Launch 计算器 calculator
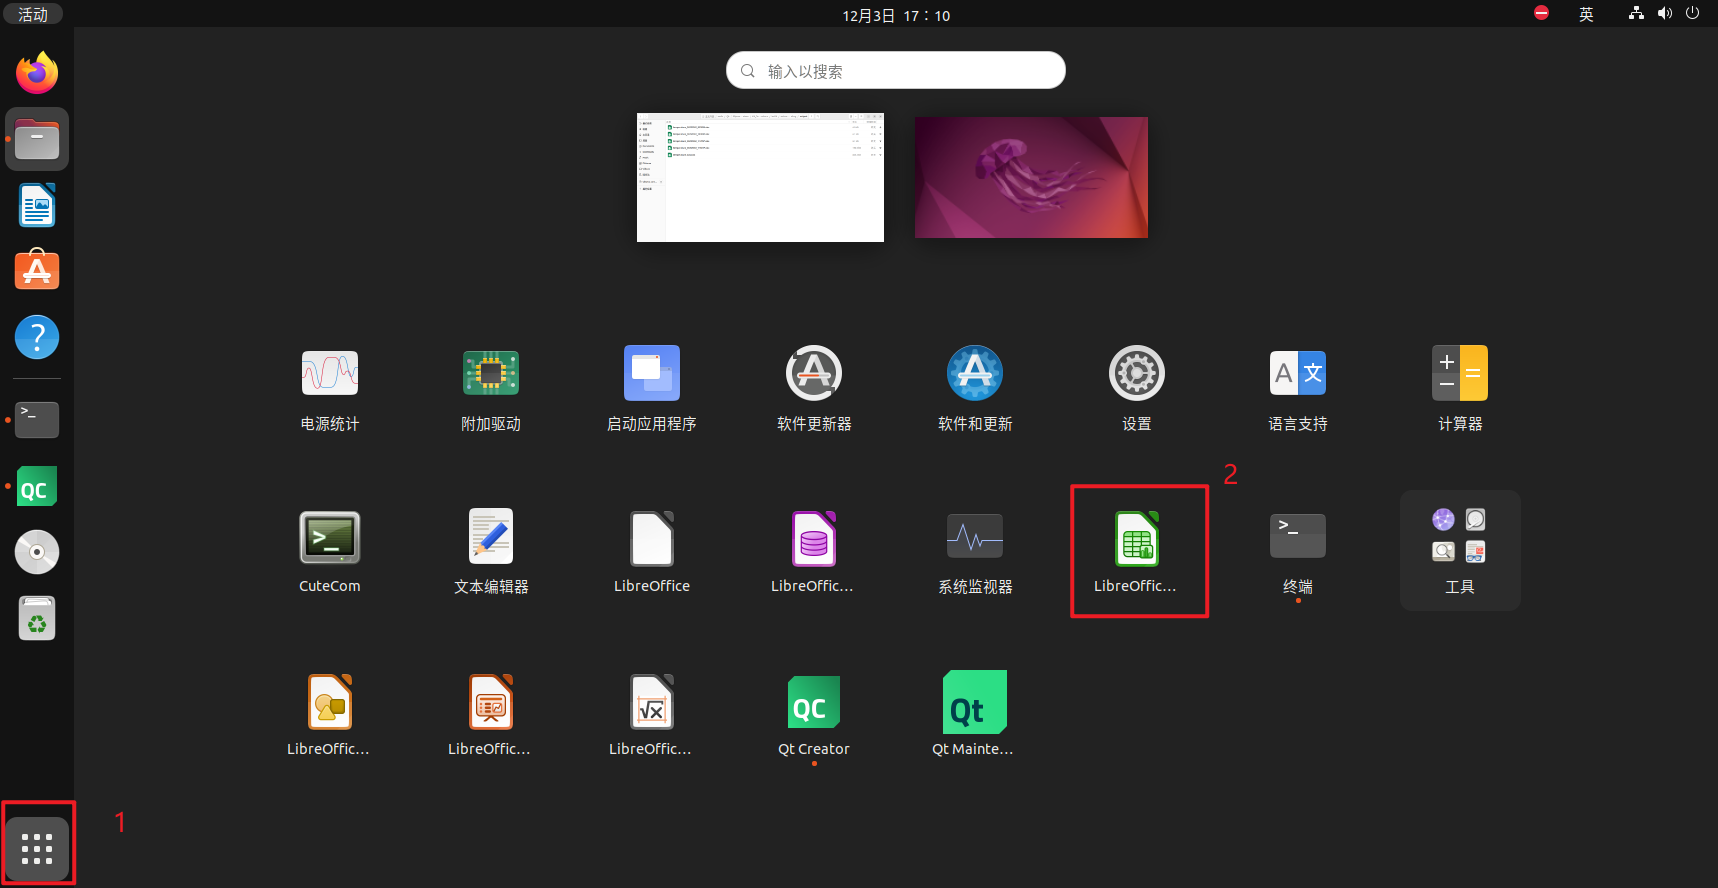 point(1460,389)
